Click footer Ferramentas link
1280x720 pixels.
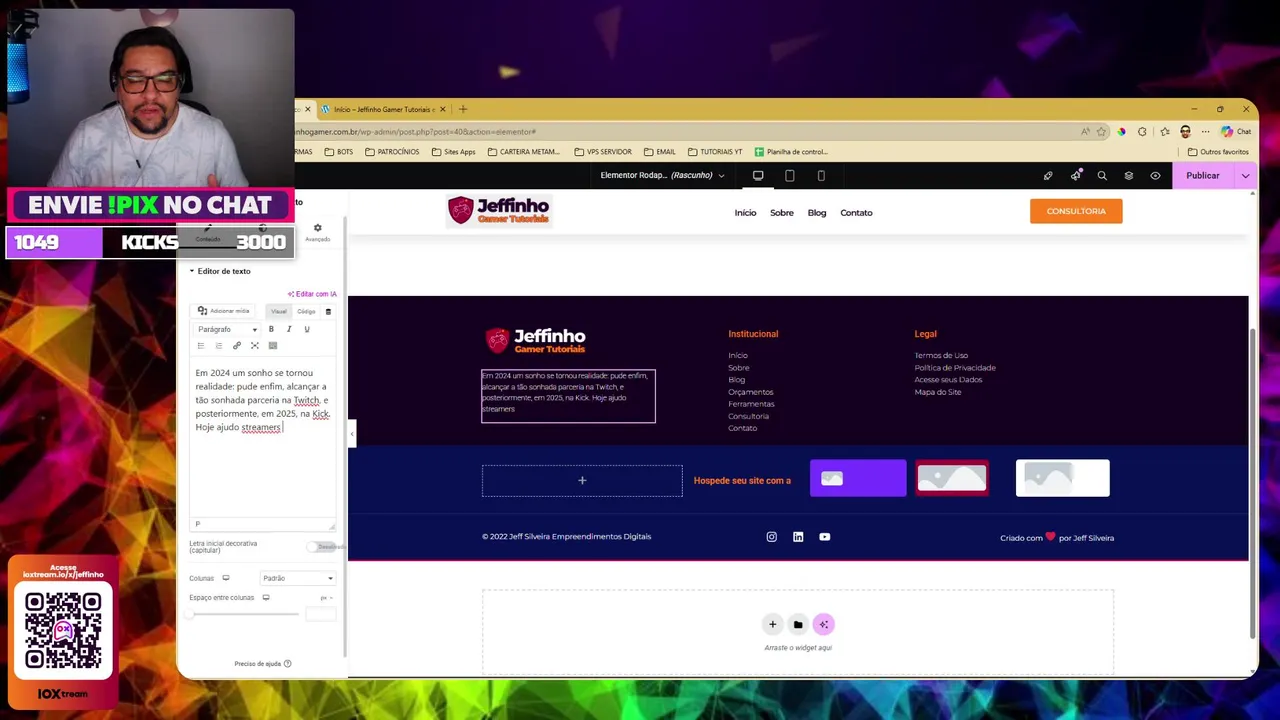tap(751, 404)
